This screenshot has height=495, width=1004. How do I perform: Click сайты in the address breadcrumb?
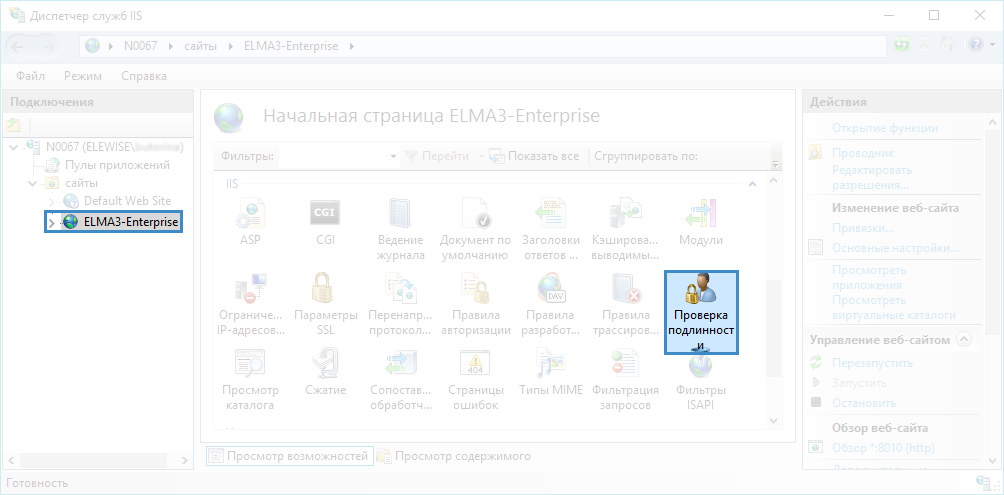point(200,46)
